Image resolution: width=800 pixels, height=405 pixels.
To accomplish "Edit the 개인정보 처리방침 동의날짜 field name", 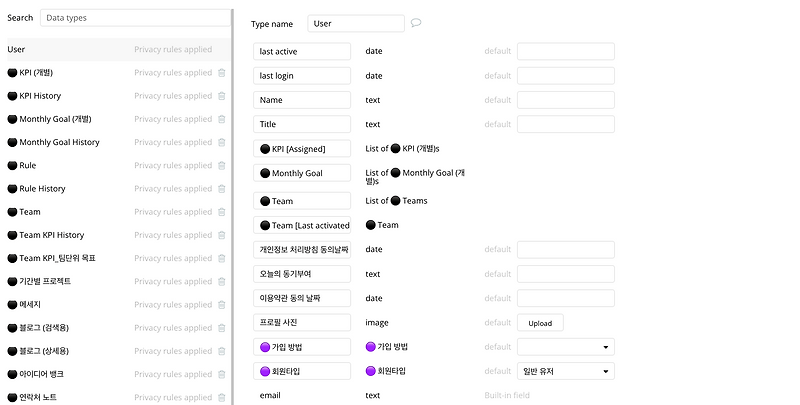I will click(x=302, y=250).
